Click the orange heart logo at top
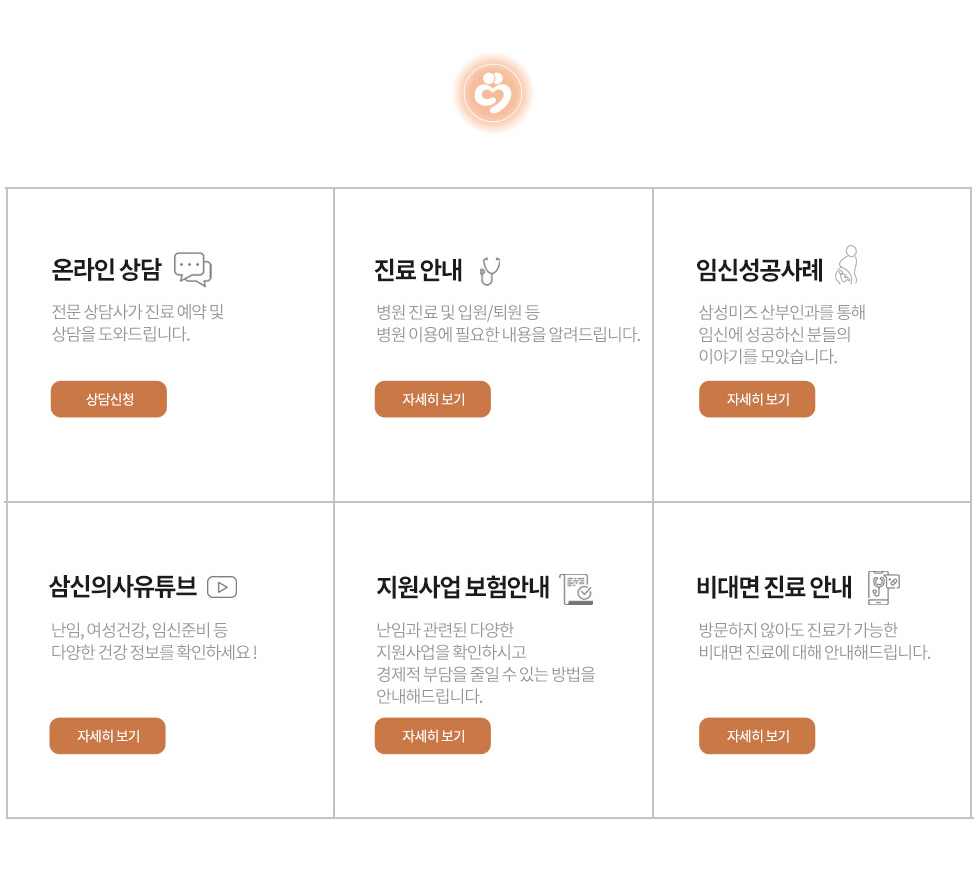The image size is (980, 880). coord(493,93)
